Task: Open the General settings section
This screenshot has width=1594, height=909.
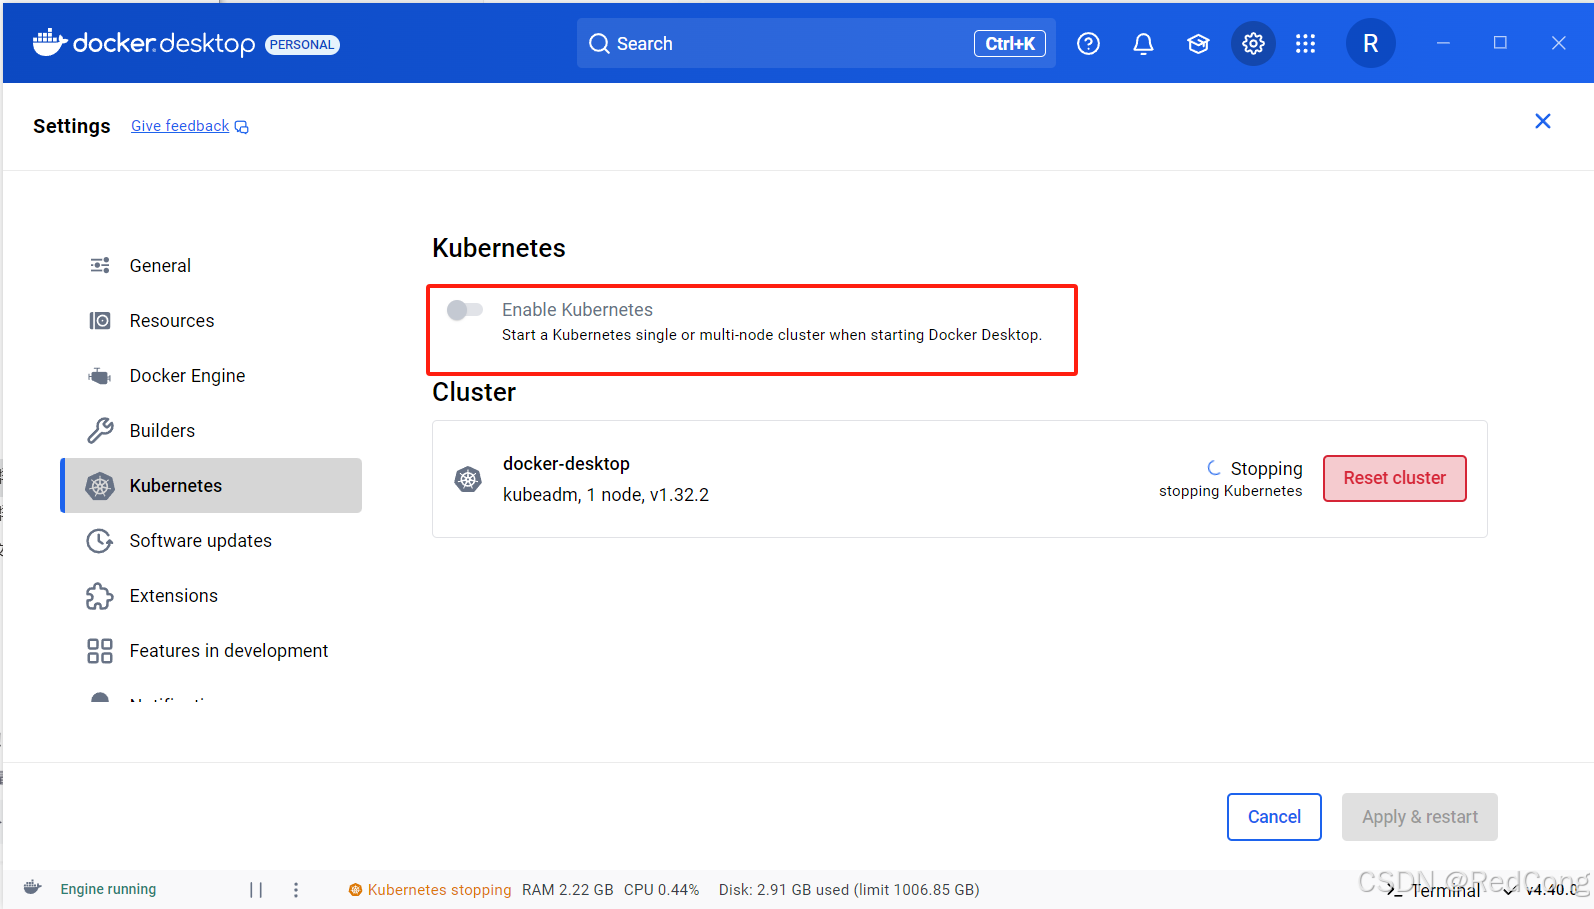Action: pos(211,266)
